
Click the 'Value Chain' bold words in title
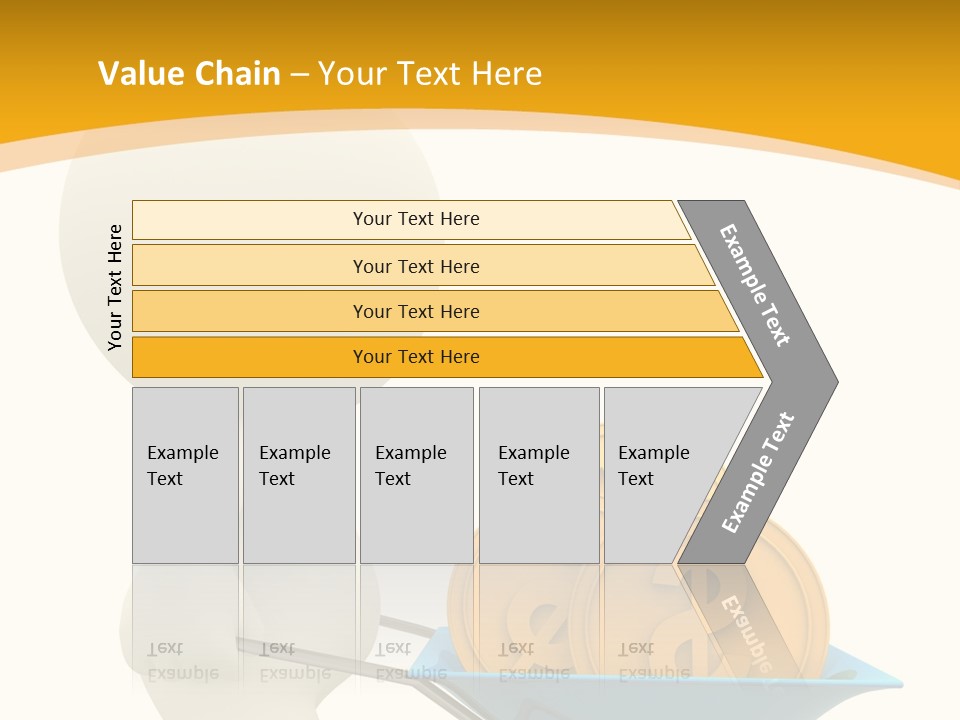click(x=189, y=73)
